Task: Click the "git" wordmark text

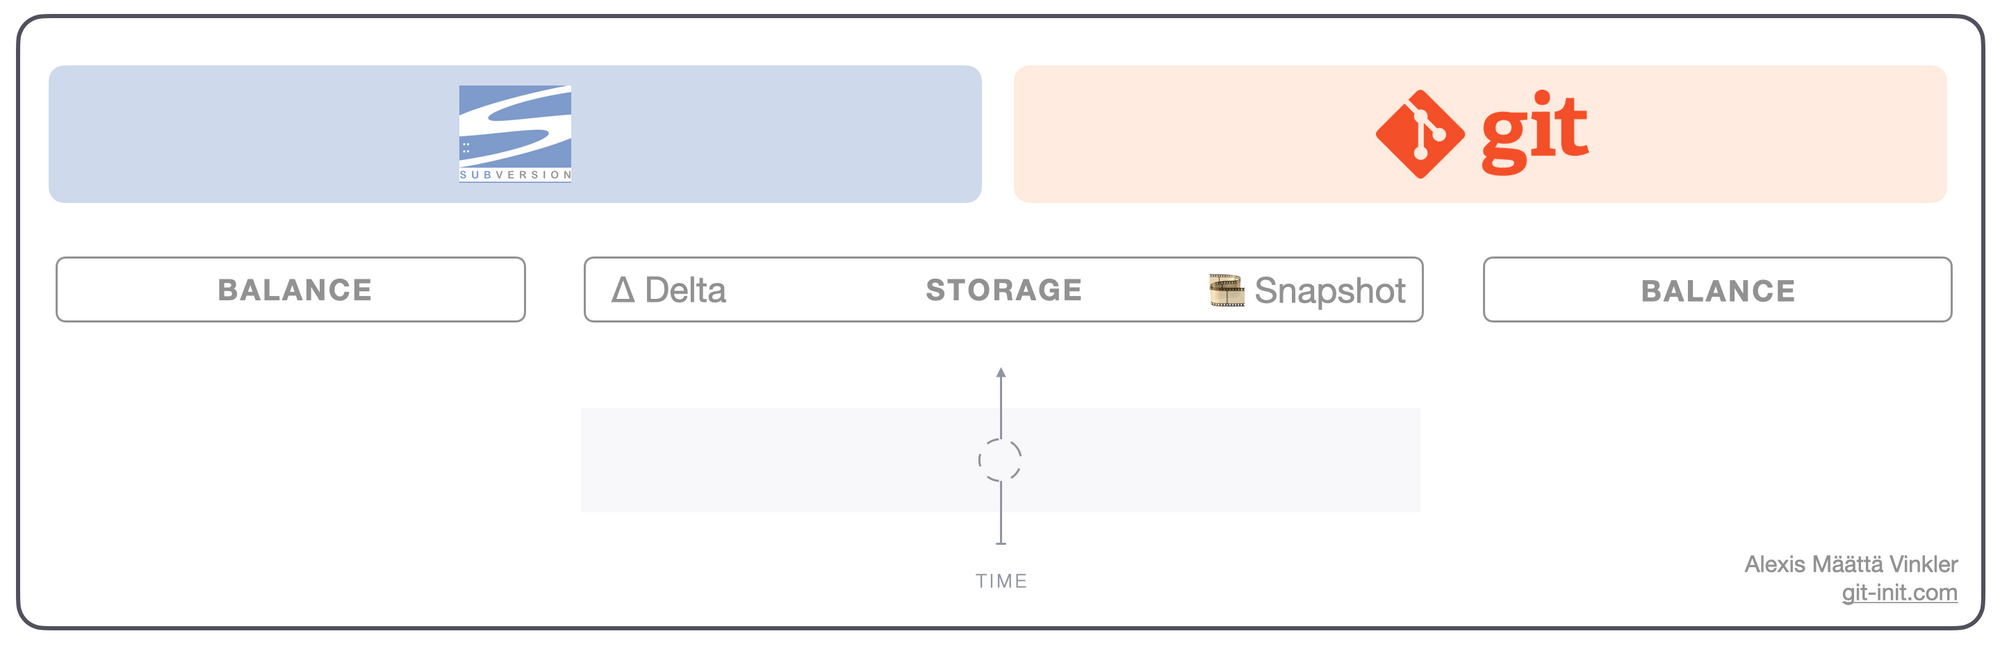Action: [x=1535, y=133]
